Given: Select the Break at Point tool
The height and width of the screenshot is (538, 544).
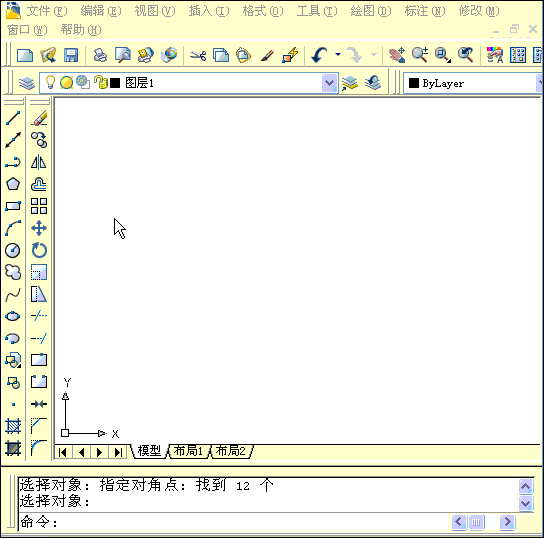Looking at the screenshot, I should point(39,360).
